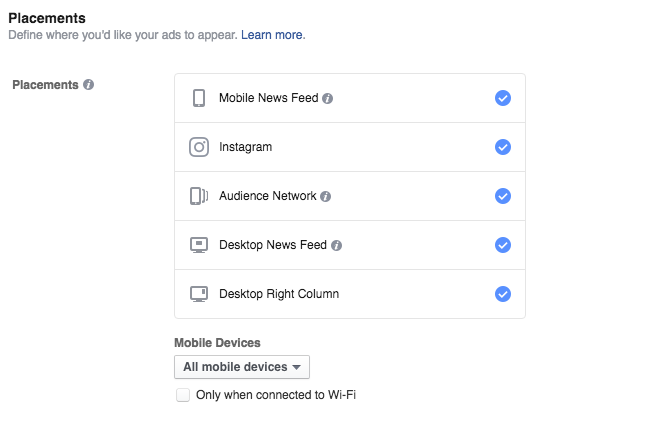Image resolution: width=664 pixels, height=444 pixels.
Task: Click the Desktop Right Column monitor icon
Action: click(199, 294)
